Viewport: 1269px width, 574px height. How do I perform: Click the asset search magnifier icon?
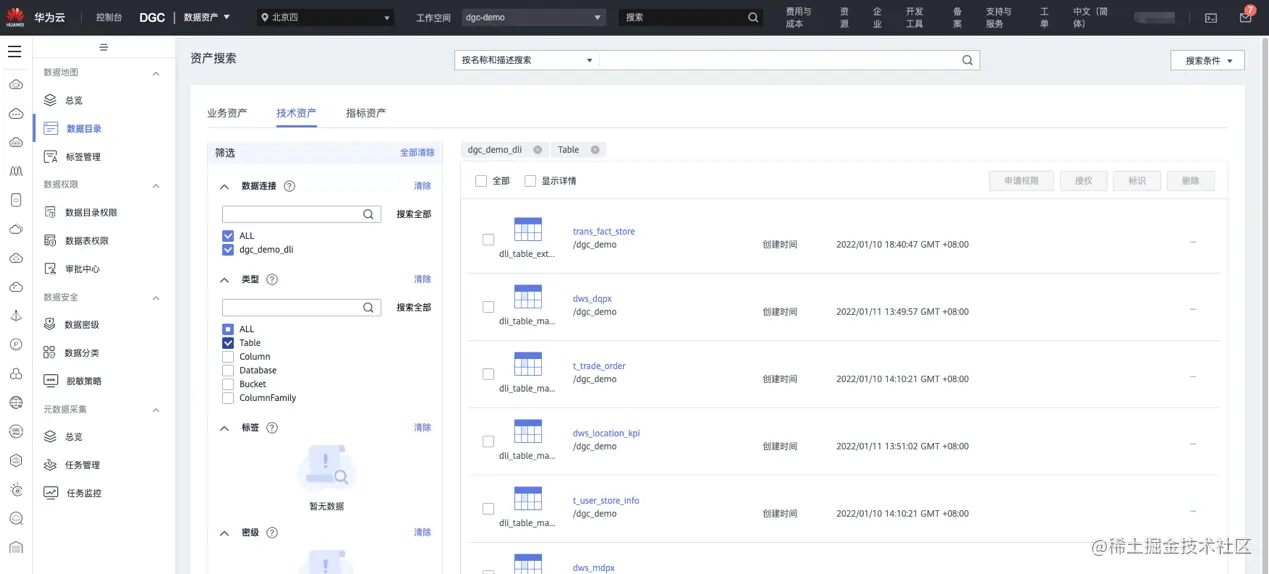point(967,60)
